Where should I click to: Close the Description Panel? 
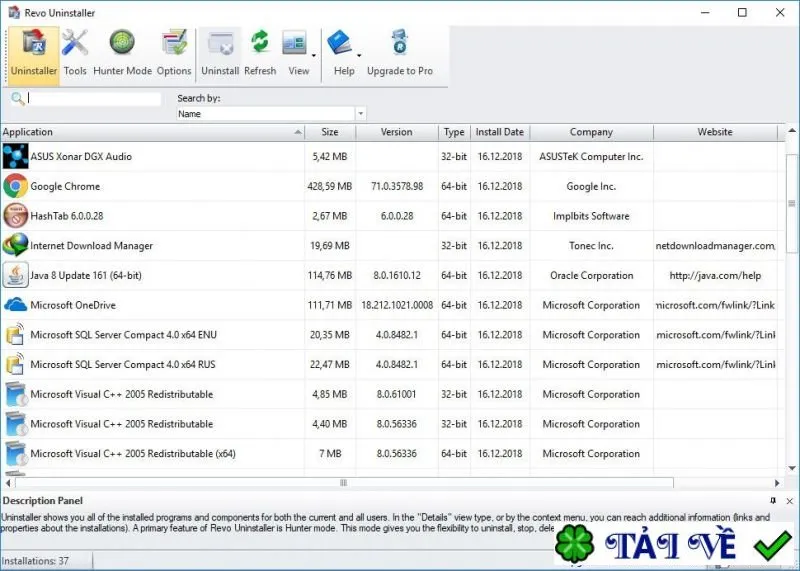pyautogui.click(x=789, y=501)
